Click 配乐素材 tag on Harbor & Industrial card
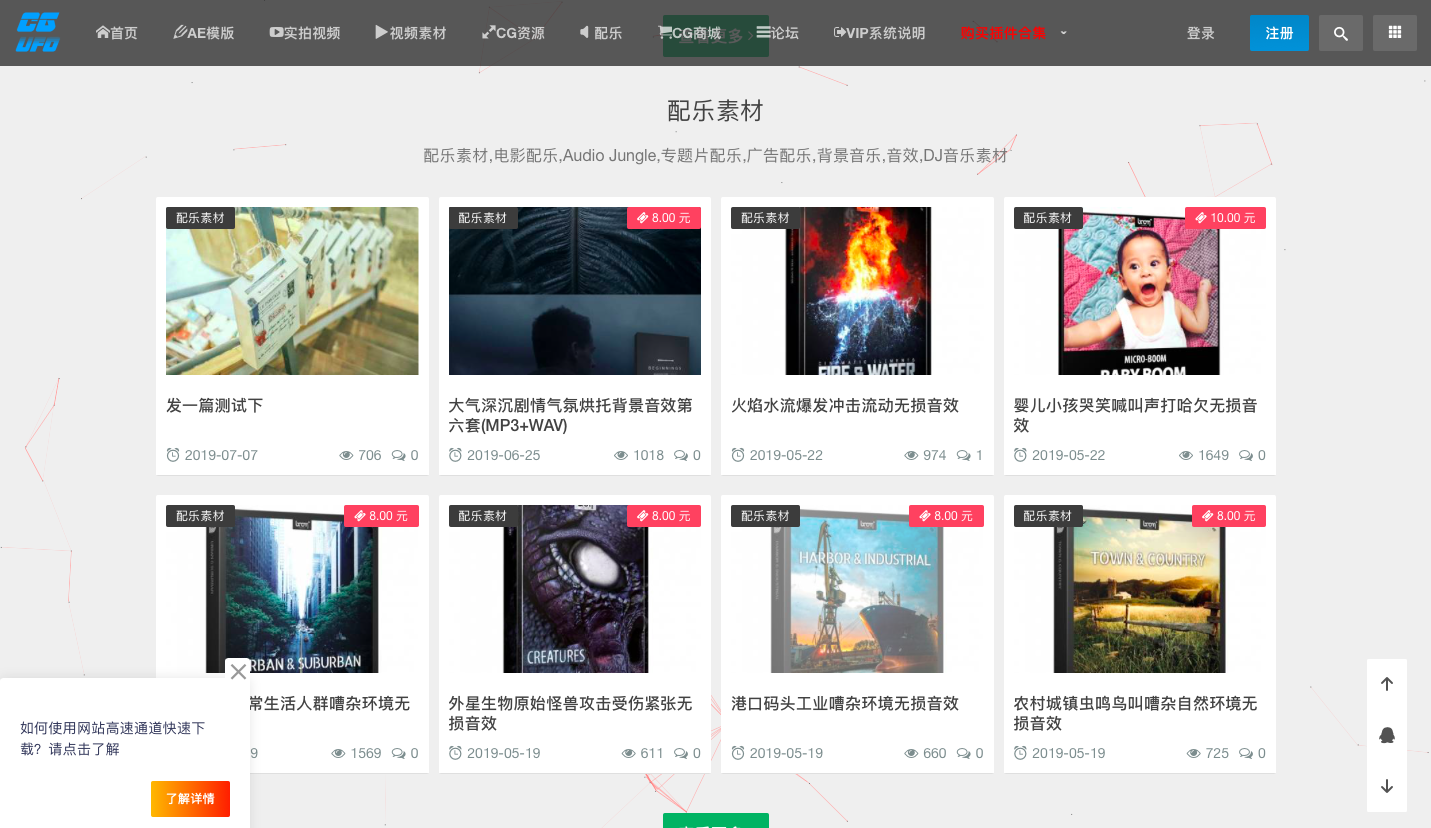This screenshot has width=1431, height=828. [x=765, y=516]
